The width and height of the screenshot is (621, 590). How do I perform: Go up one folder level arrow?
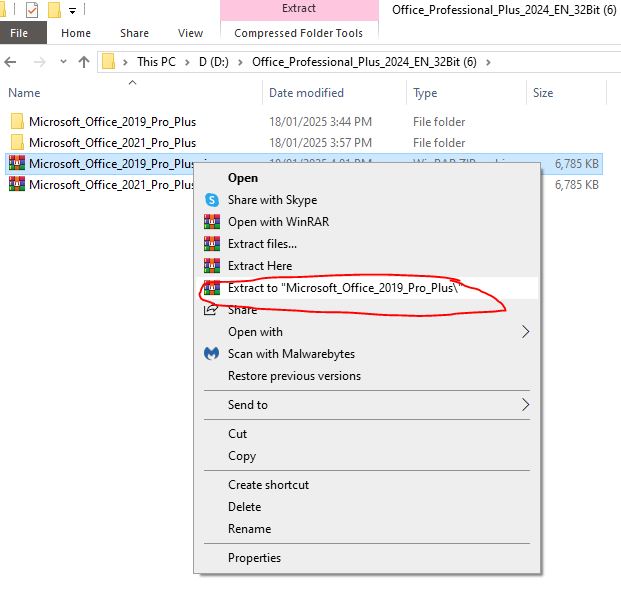[84, 62]
